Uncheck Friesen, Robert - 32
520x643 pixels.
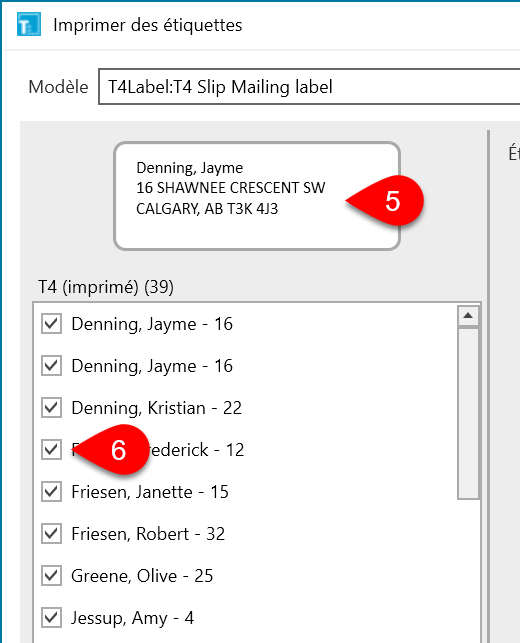51,534
